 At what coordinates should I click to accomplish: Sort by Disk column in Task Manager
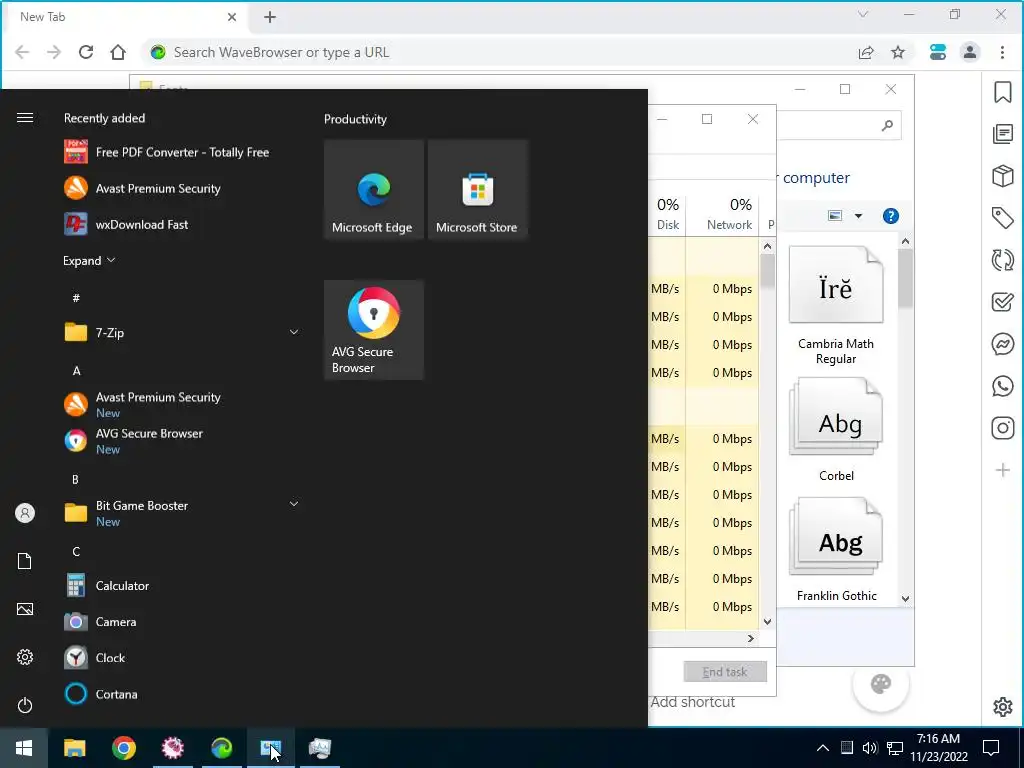pos(667,214)
